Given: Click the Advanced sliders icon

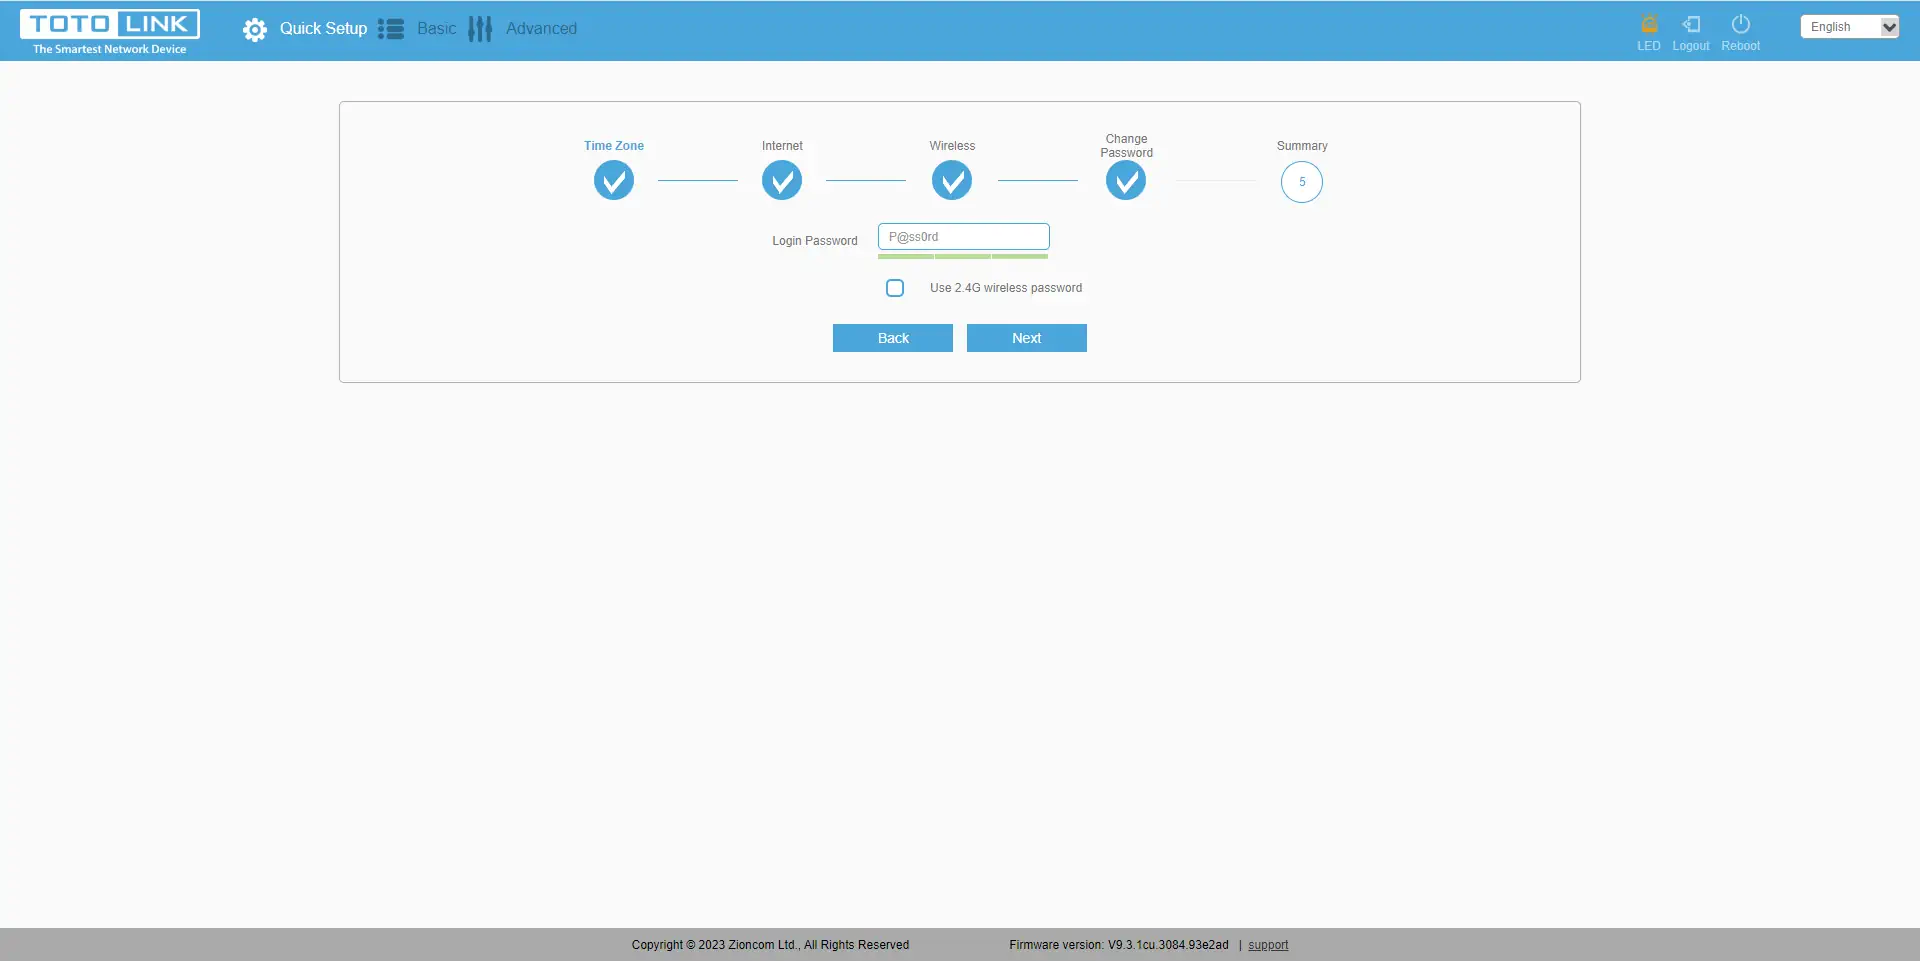Looking at the screenshot, I should click(480, 29).
